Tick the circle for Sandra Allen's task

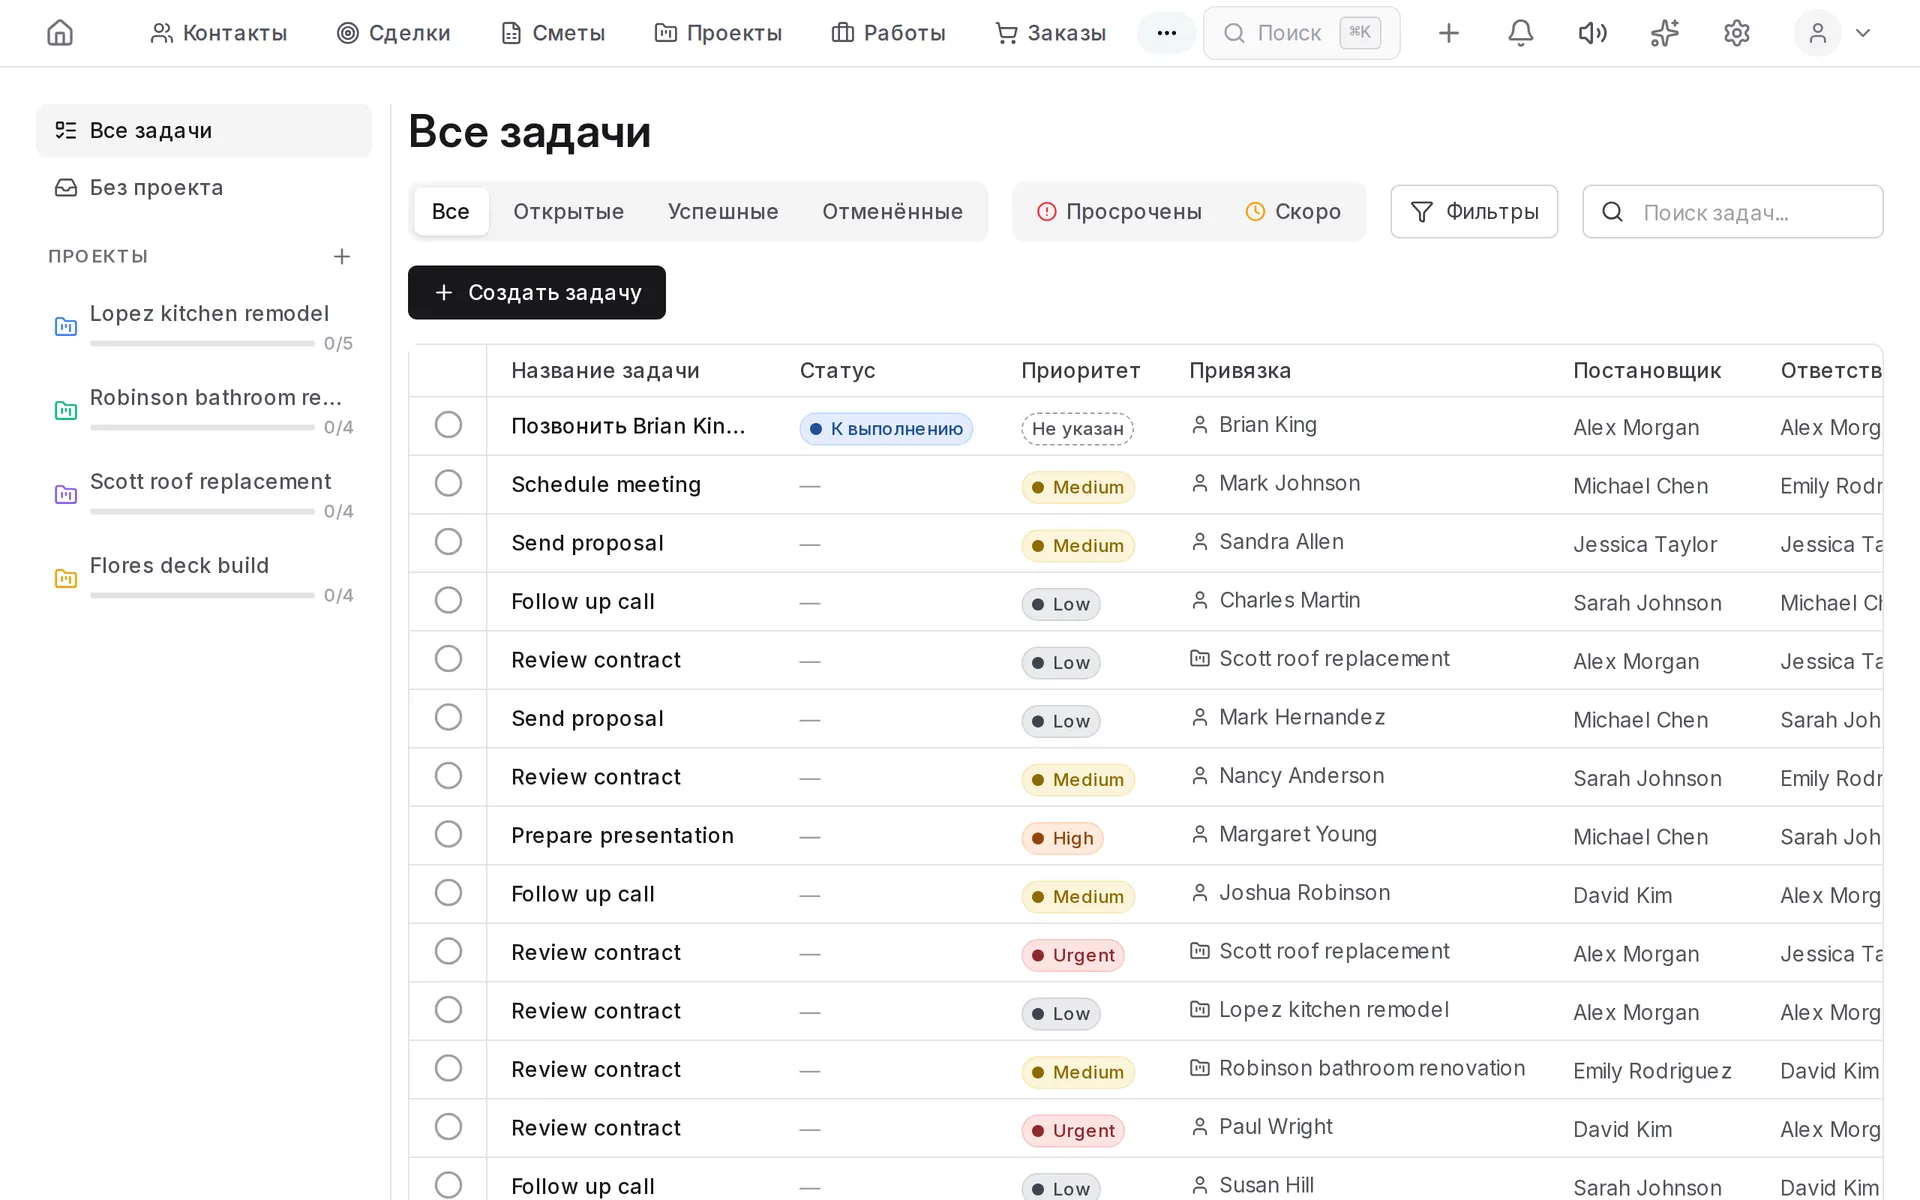click(x=448, y=542)
